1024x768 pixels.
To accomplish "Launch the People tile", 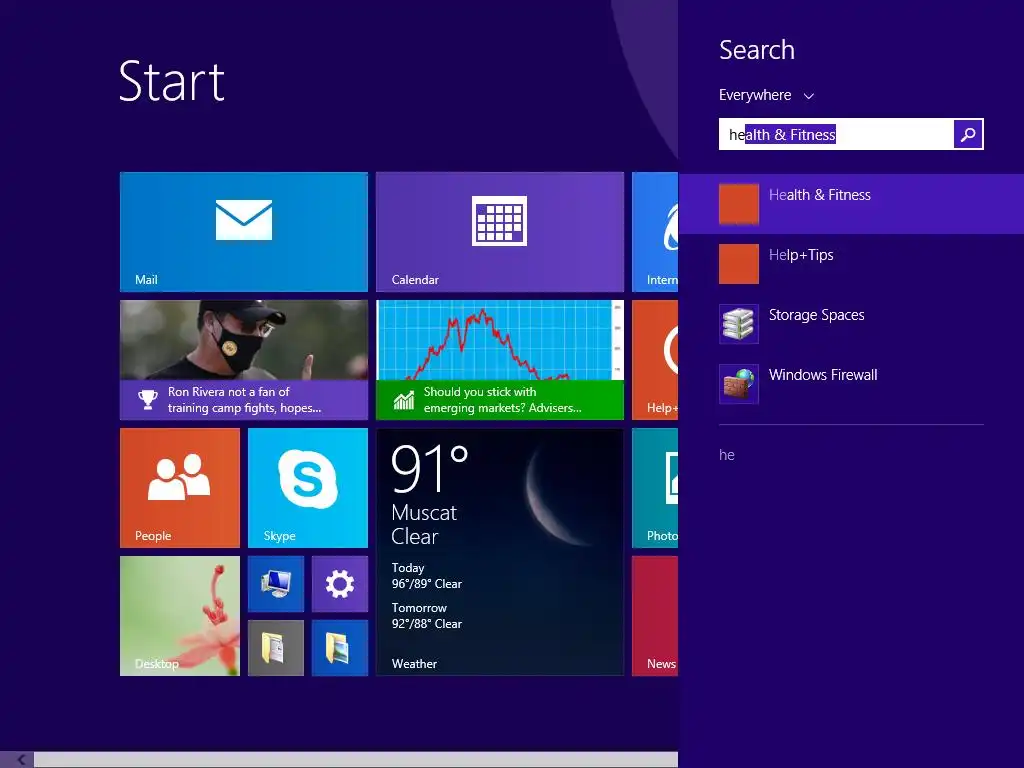I will coord(180,488).
